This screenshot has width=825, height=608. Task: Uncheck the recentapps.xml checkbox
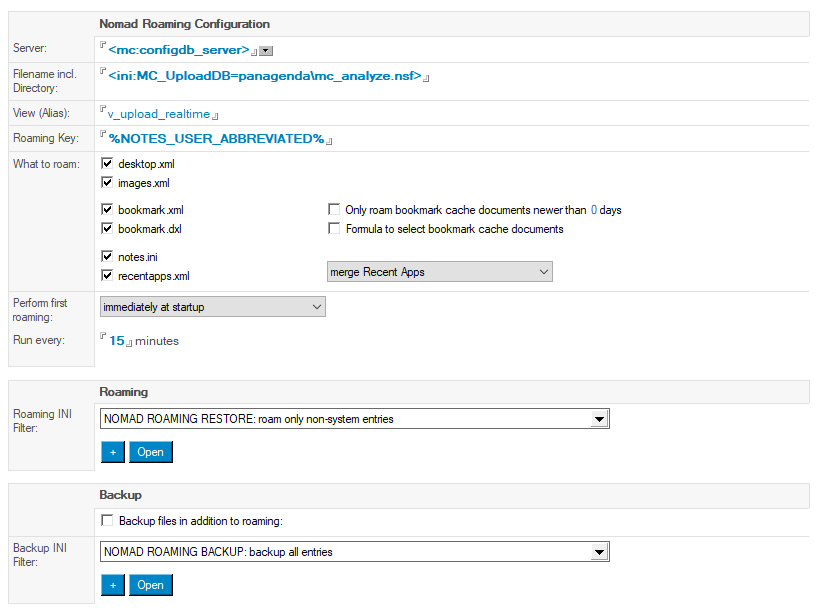tap(108, 275)
